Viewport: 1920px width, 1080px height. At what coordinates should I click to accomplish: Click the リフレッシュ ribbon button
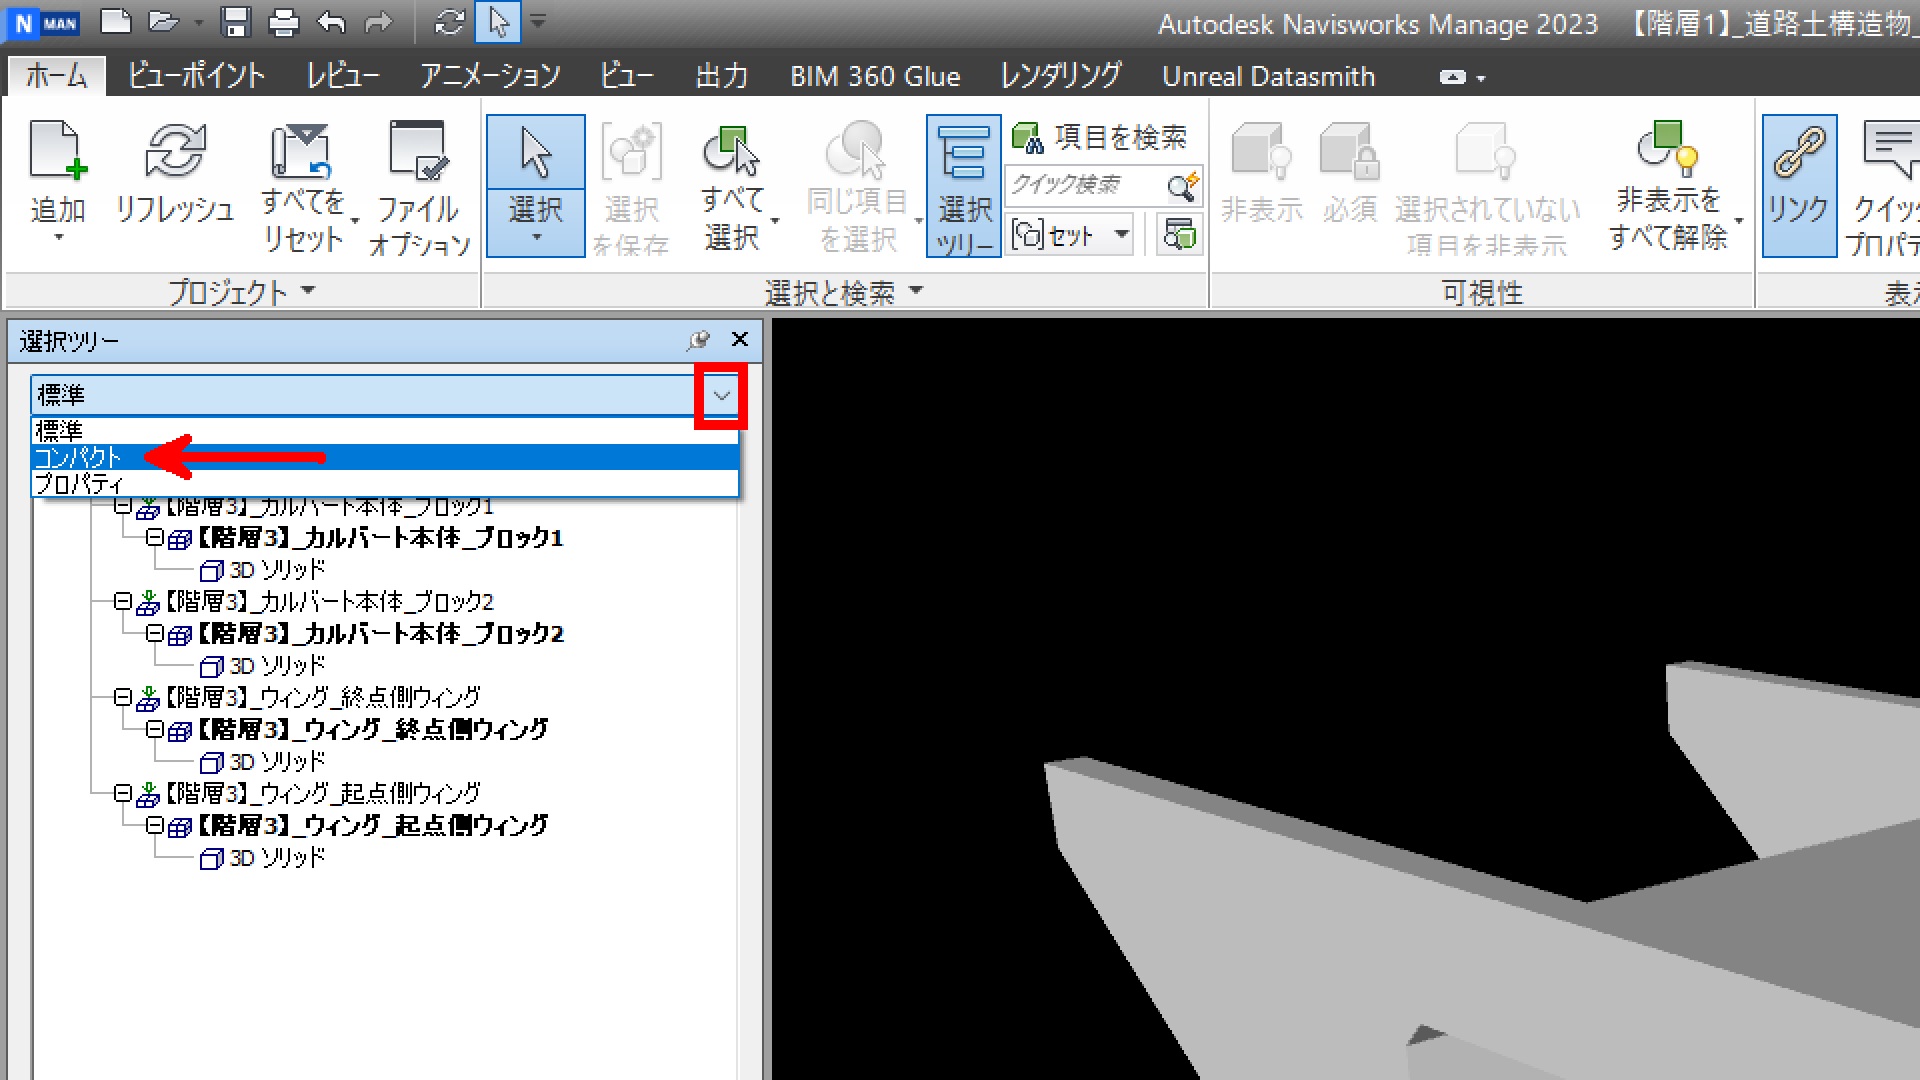(x=175, y=172)
